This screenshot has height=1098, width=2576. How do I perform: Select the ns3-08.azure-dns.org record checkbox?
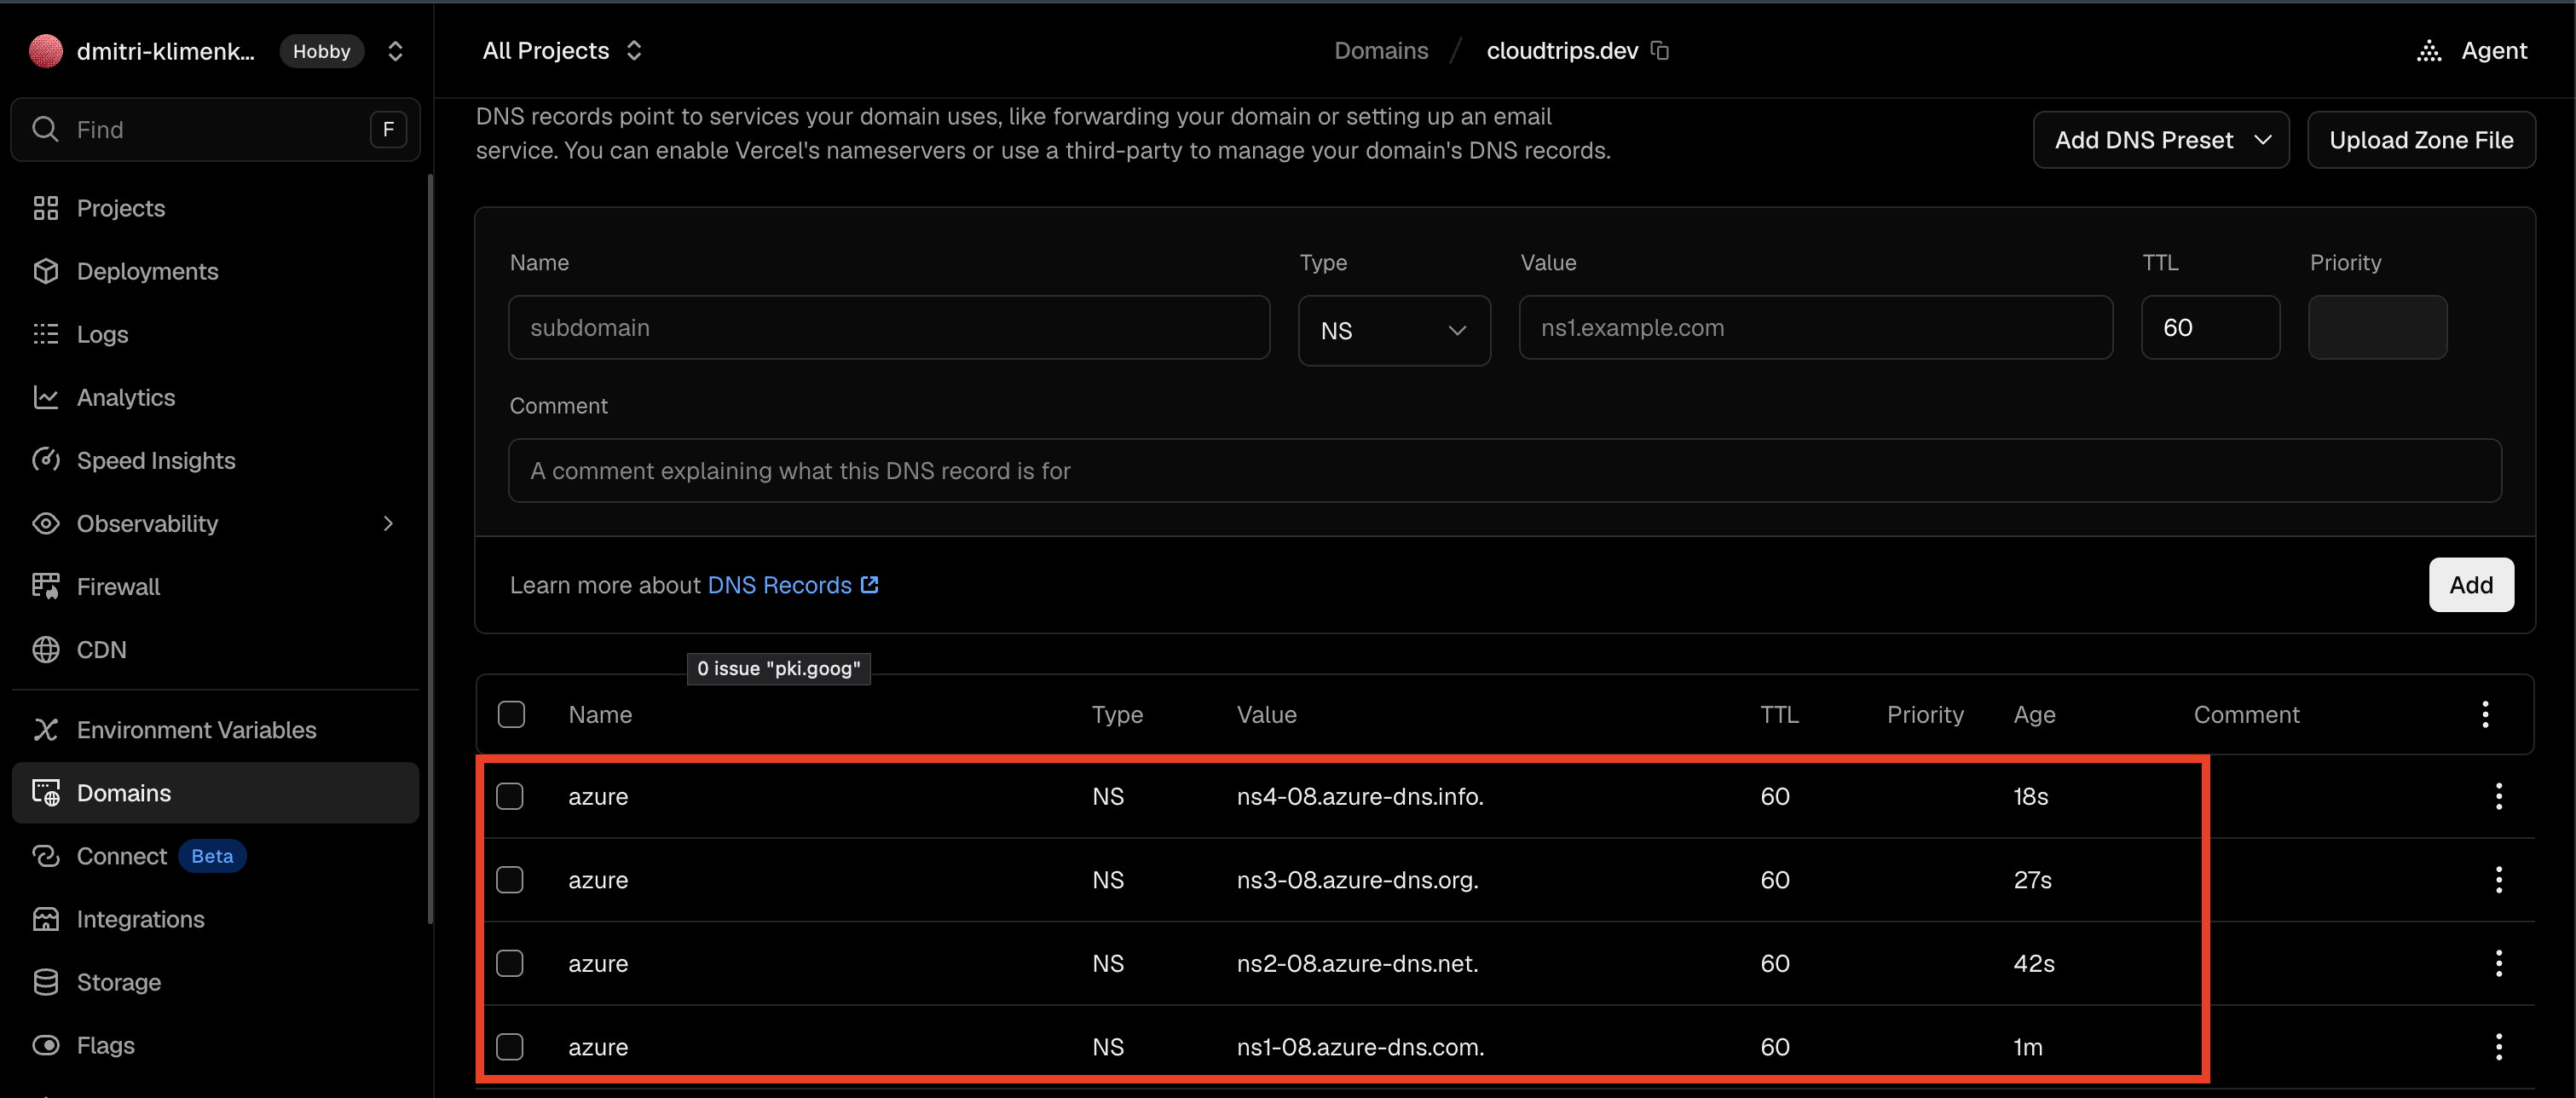(510, 880)
